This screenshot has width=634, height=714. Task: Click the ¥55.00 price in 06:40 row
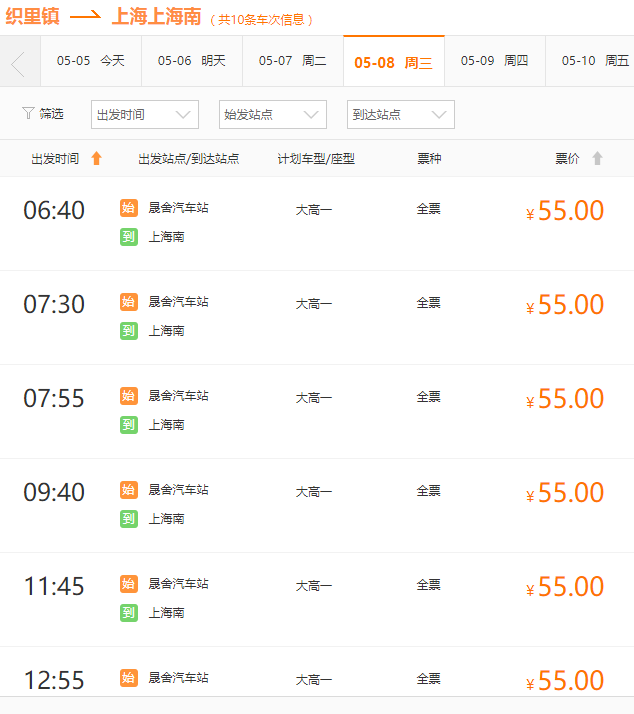(565, 211)
